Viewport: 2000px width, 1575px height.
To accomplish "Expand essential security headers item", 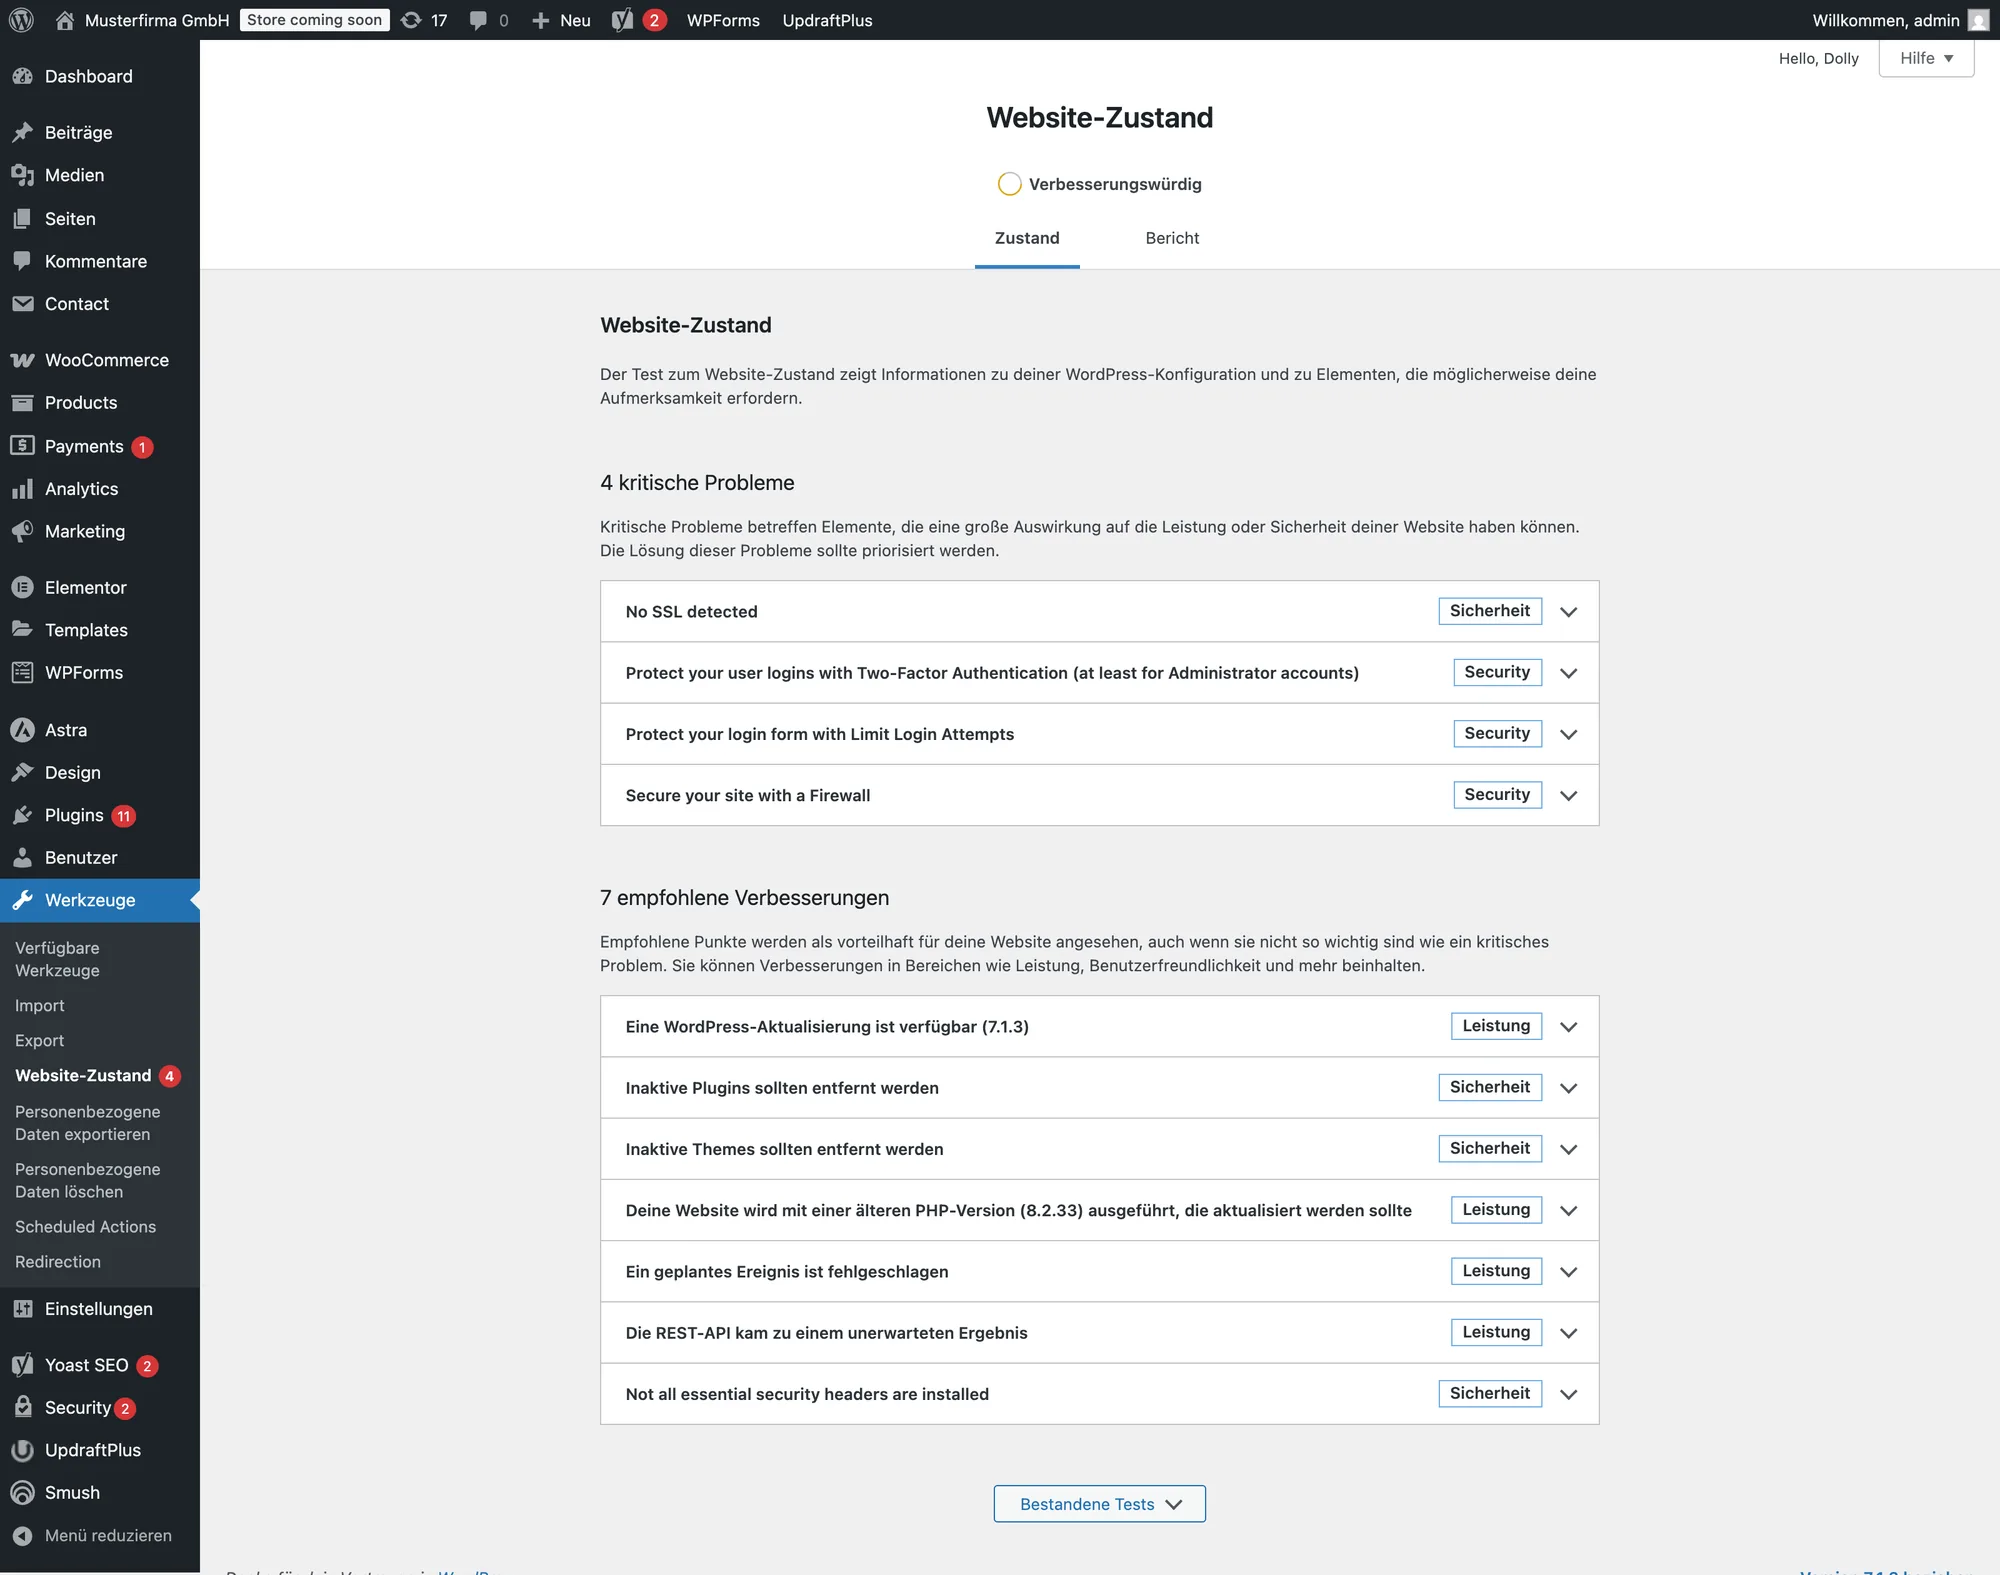I will (x=1099, y=1394).
